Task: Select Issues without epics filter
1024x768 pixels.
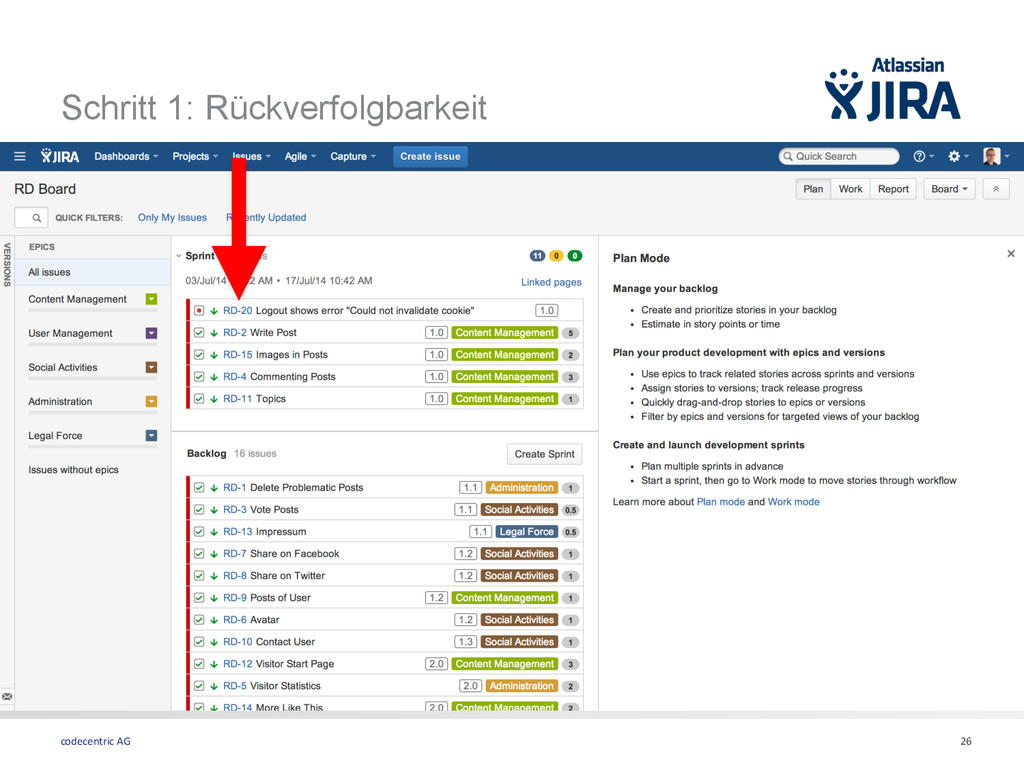Action: click(x=73, y=470)
